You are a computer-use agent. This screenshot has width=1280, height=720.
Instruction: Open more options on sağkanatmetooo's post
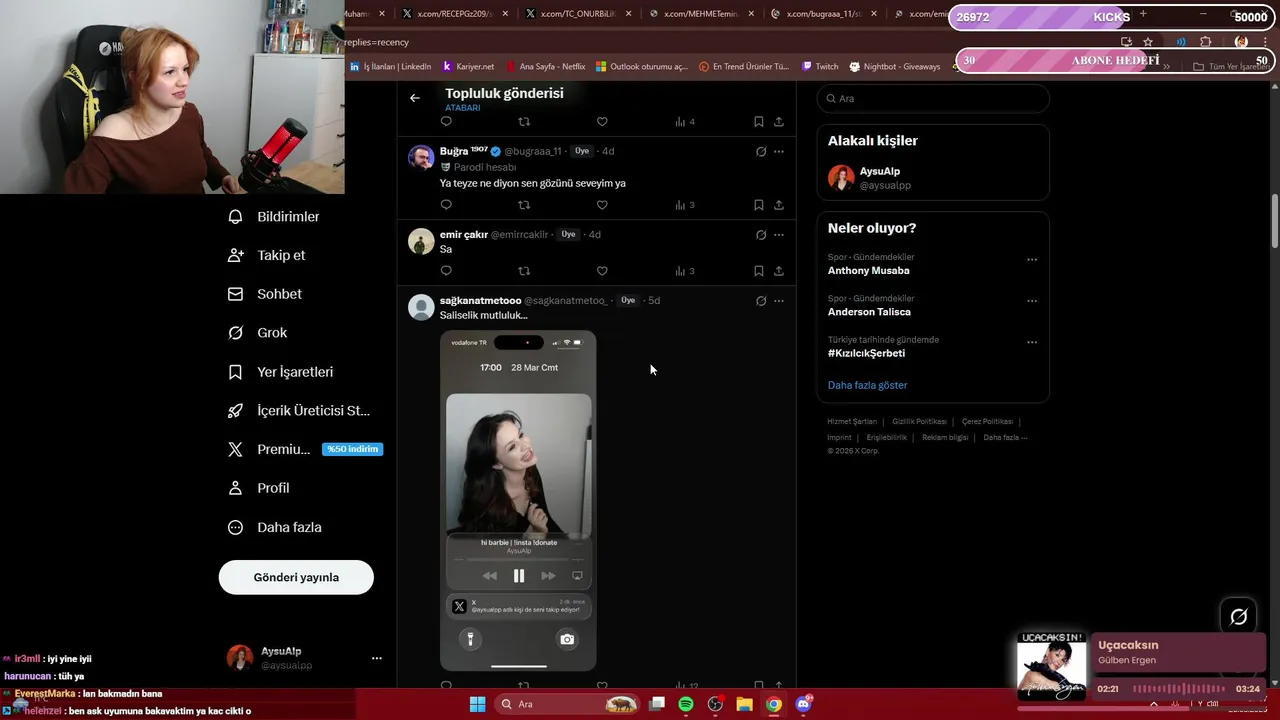click(779, 301)
